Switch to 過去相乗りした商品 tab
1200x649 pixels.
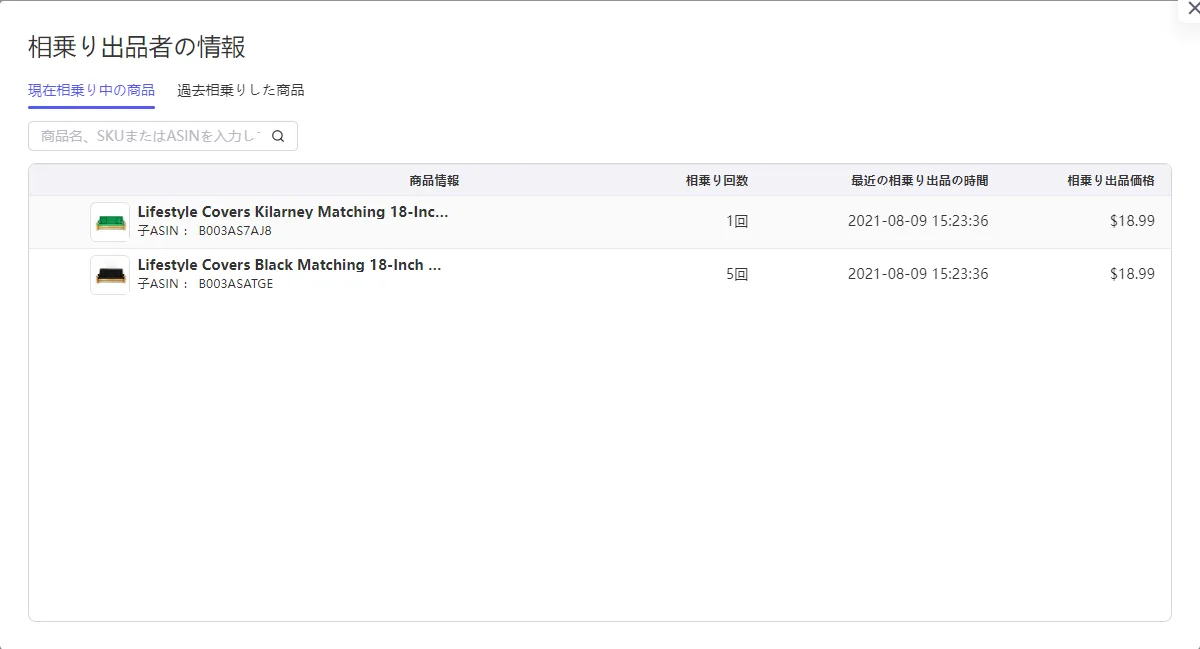click(241, 90)
